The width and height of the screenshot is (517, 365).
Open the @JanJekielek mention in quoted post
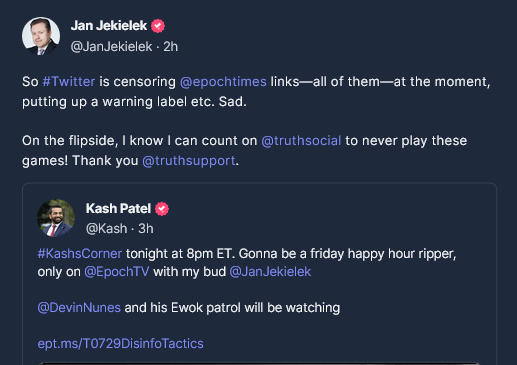tap(270, 272)
